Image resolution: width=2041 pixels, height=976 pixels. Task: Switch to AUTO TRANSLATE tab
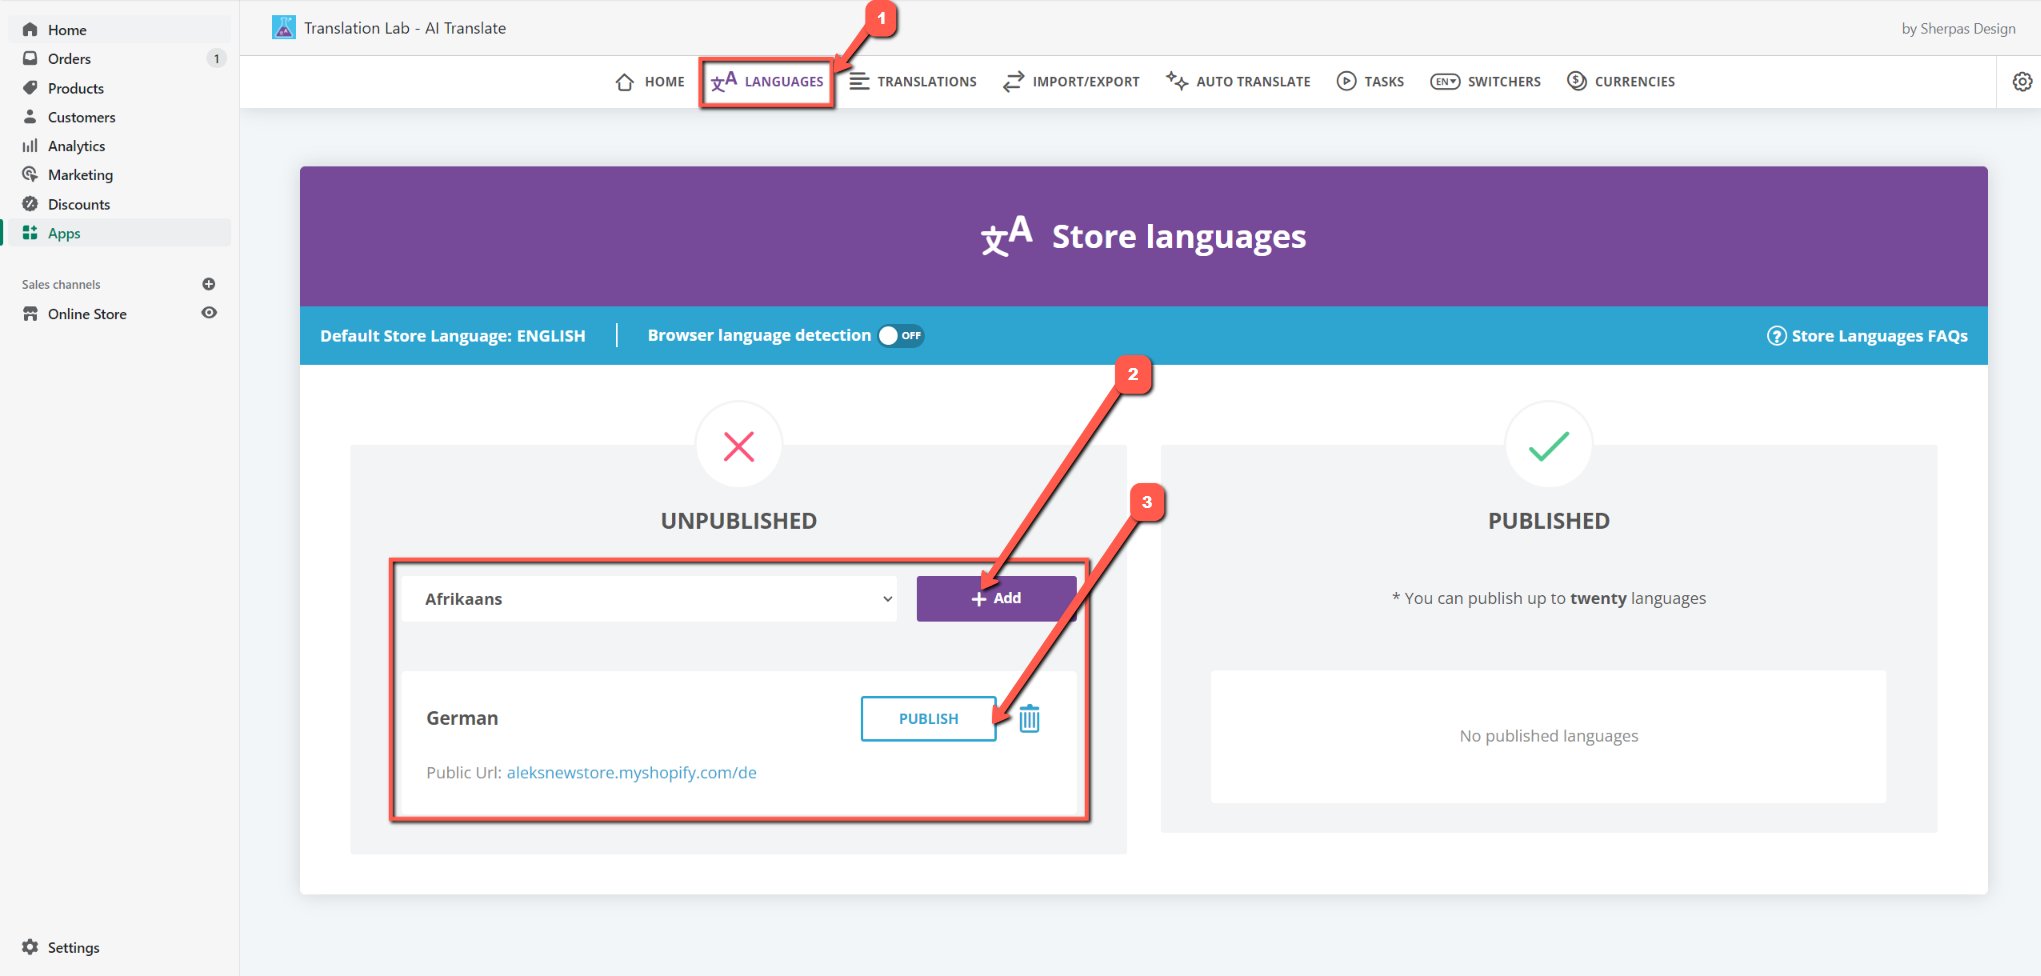pos(1238,82)
